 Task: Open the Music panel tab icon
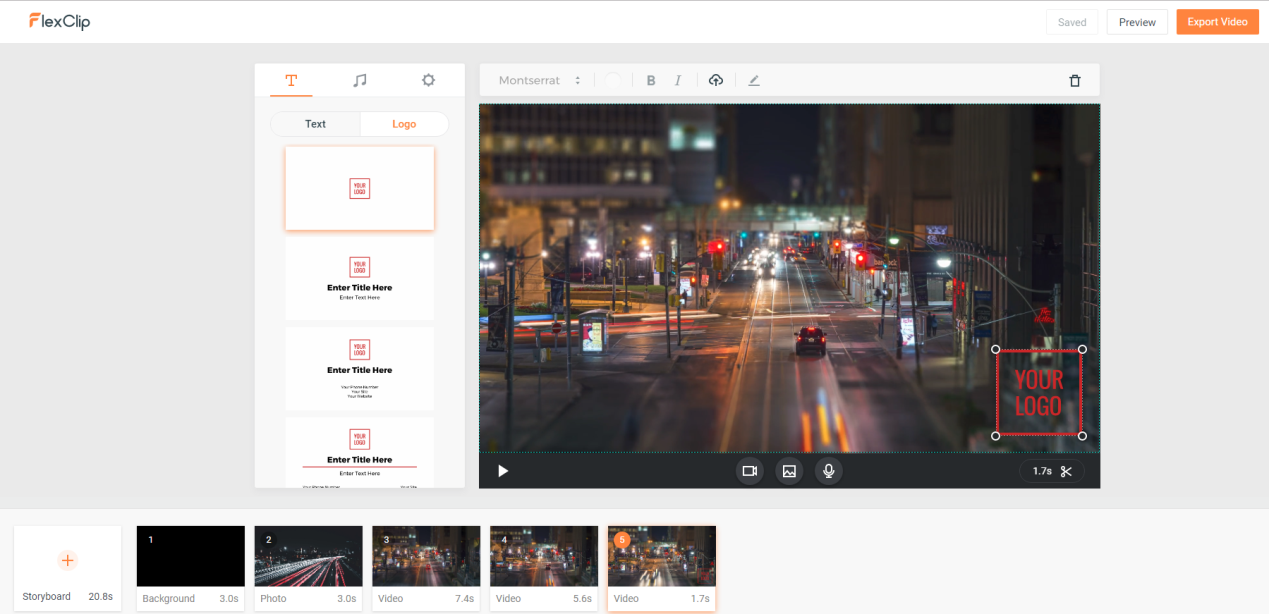(360, 80)
